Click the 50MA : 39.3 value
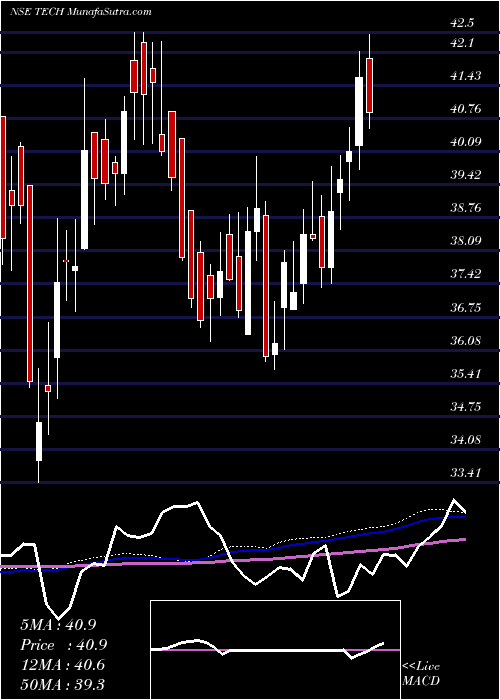The width and height of the screenshot is (500, 700). (x=63, y=685)
